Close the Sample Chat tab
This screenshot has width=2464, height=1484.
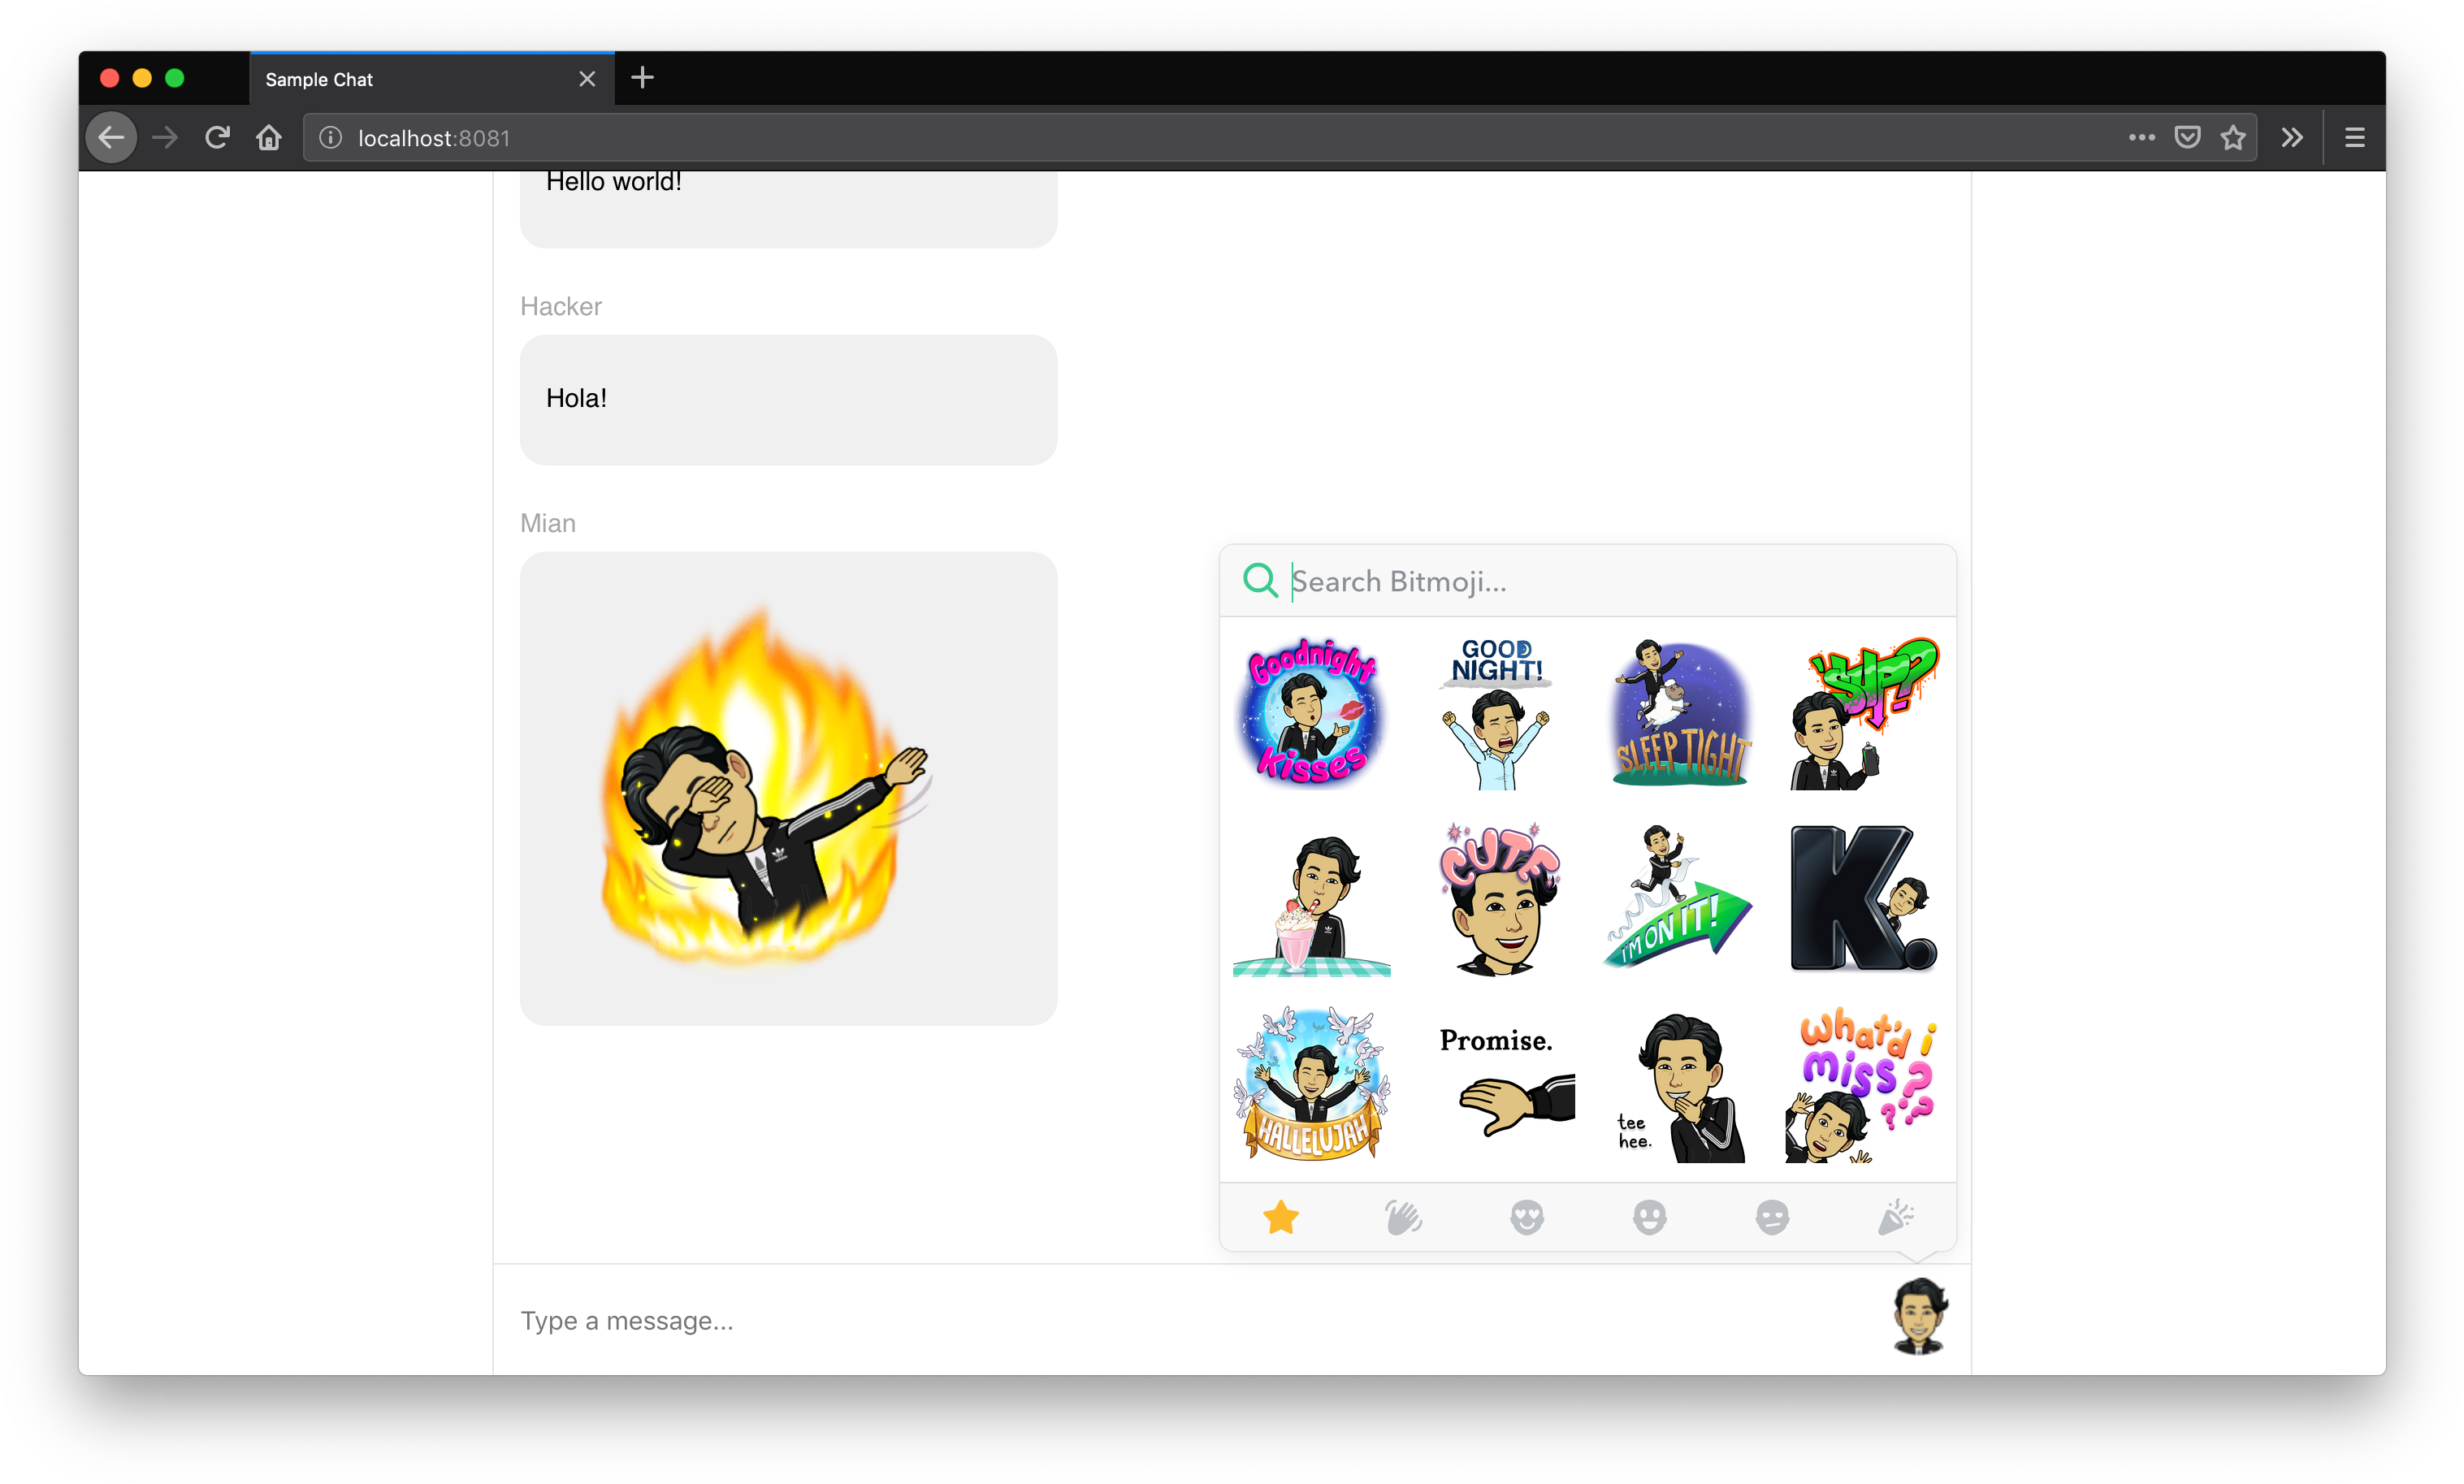[587, 79]
